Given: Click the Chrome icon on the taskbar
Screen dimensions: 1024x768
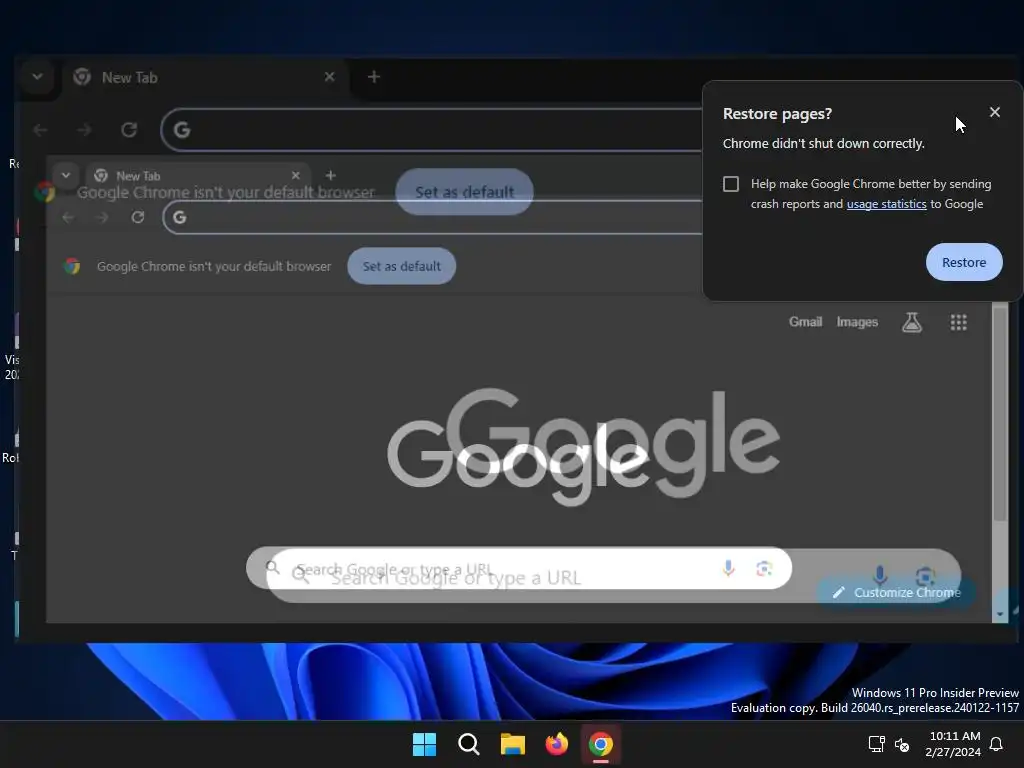Looking at the screenshot, I should [x=601, y=744].
